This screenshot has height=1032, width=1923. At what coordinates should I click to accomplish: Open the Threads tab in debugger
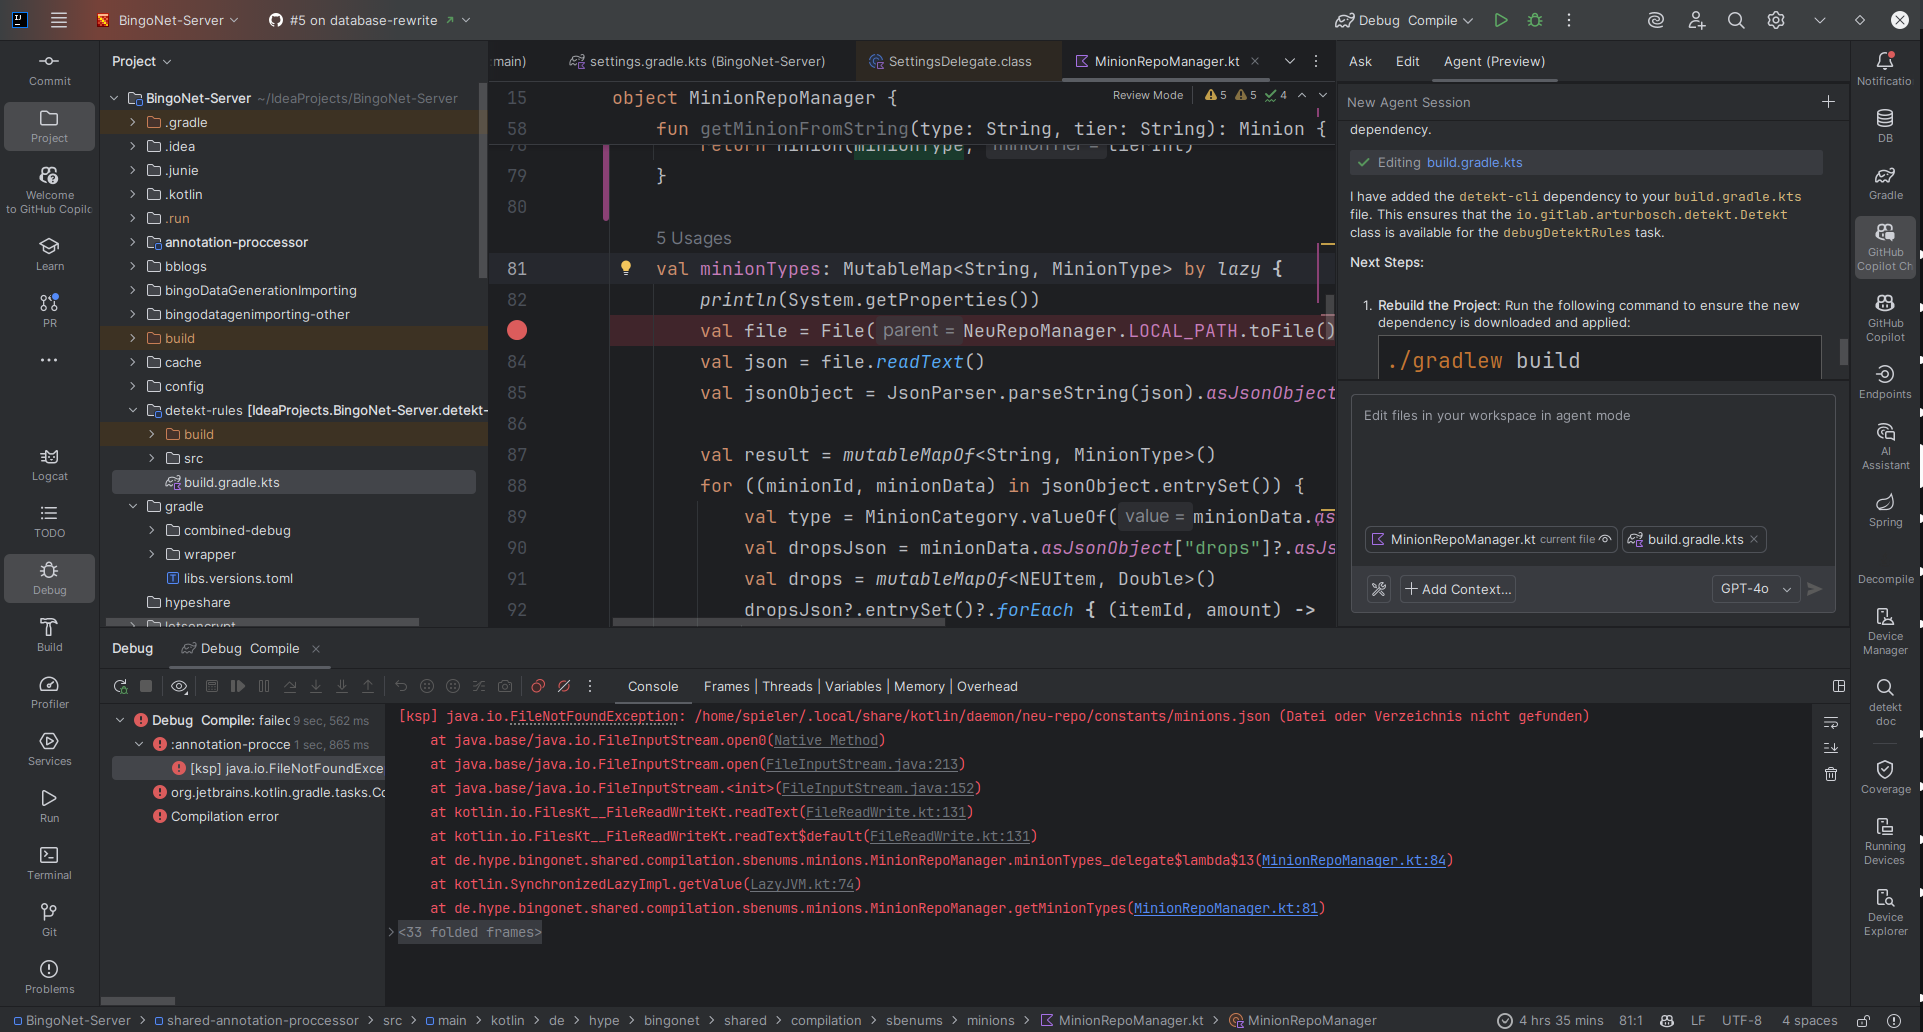787,686
